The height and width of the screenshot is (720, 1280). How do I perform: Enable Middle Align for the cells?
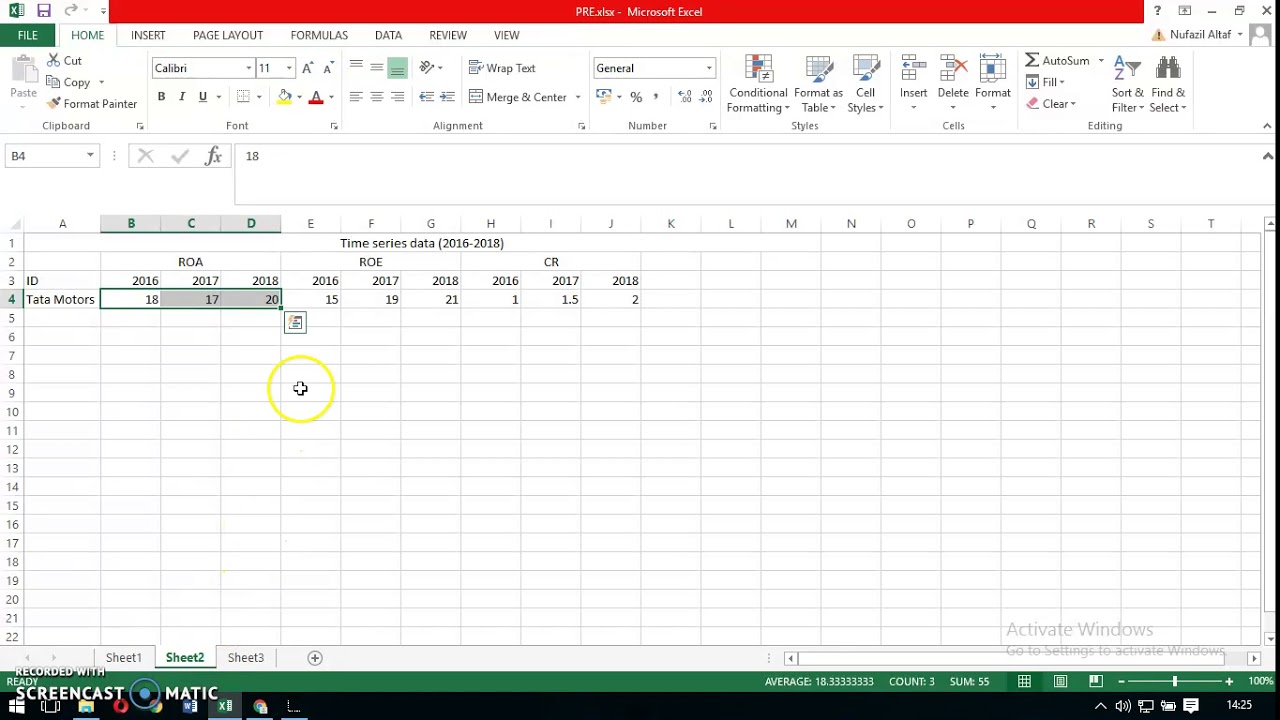click(377, 68)
